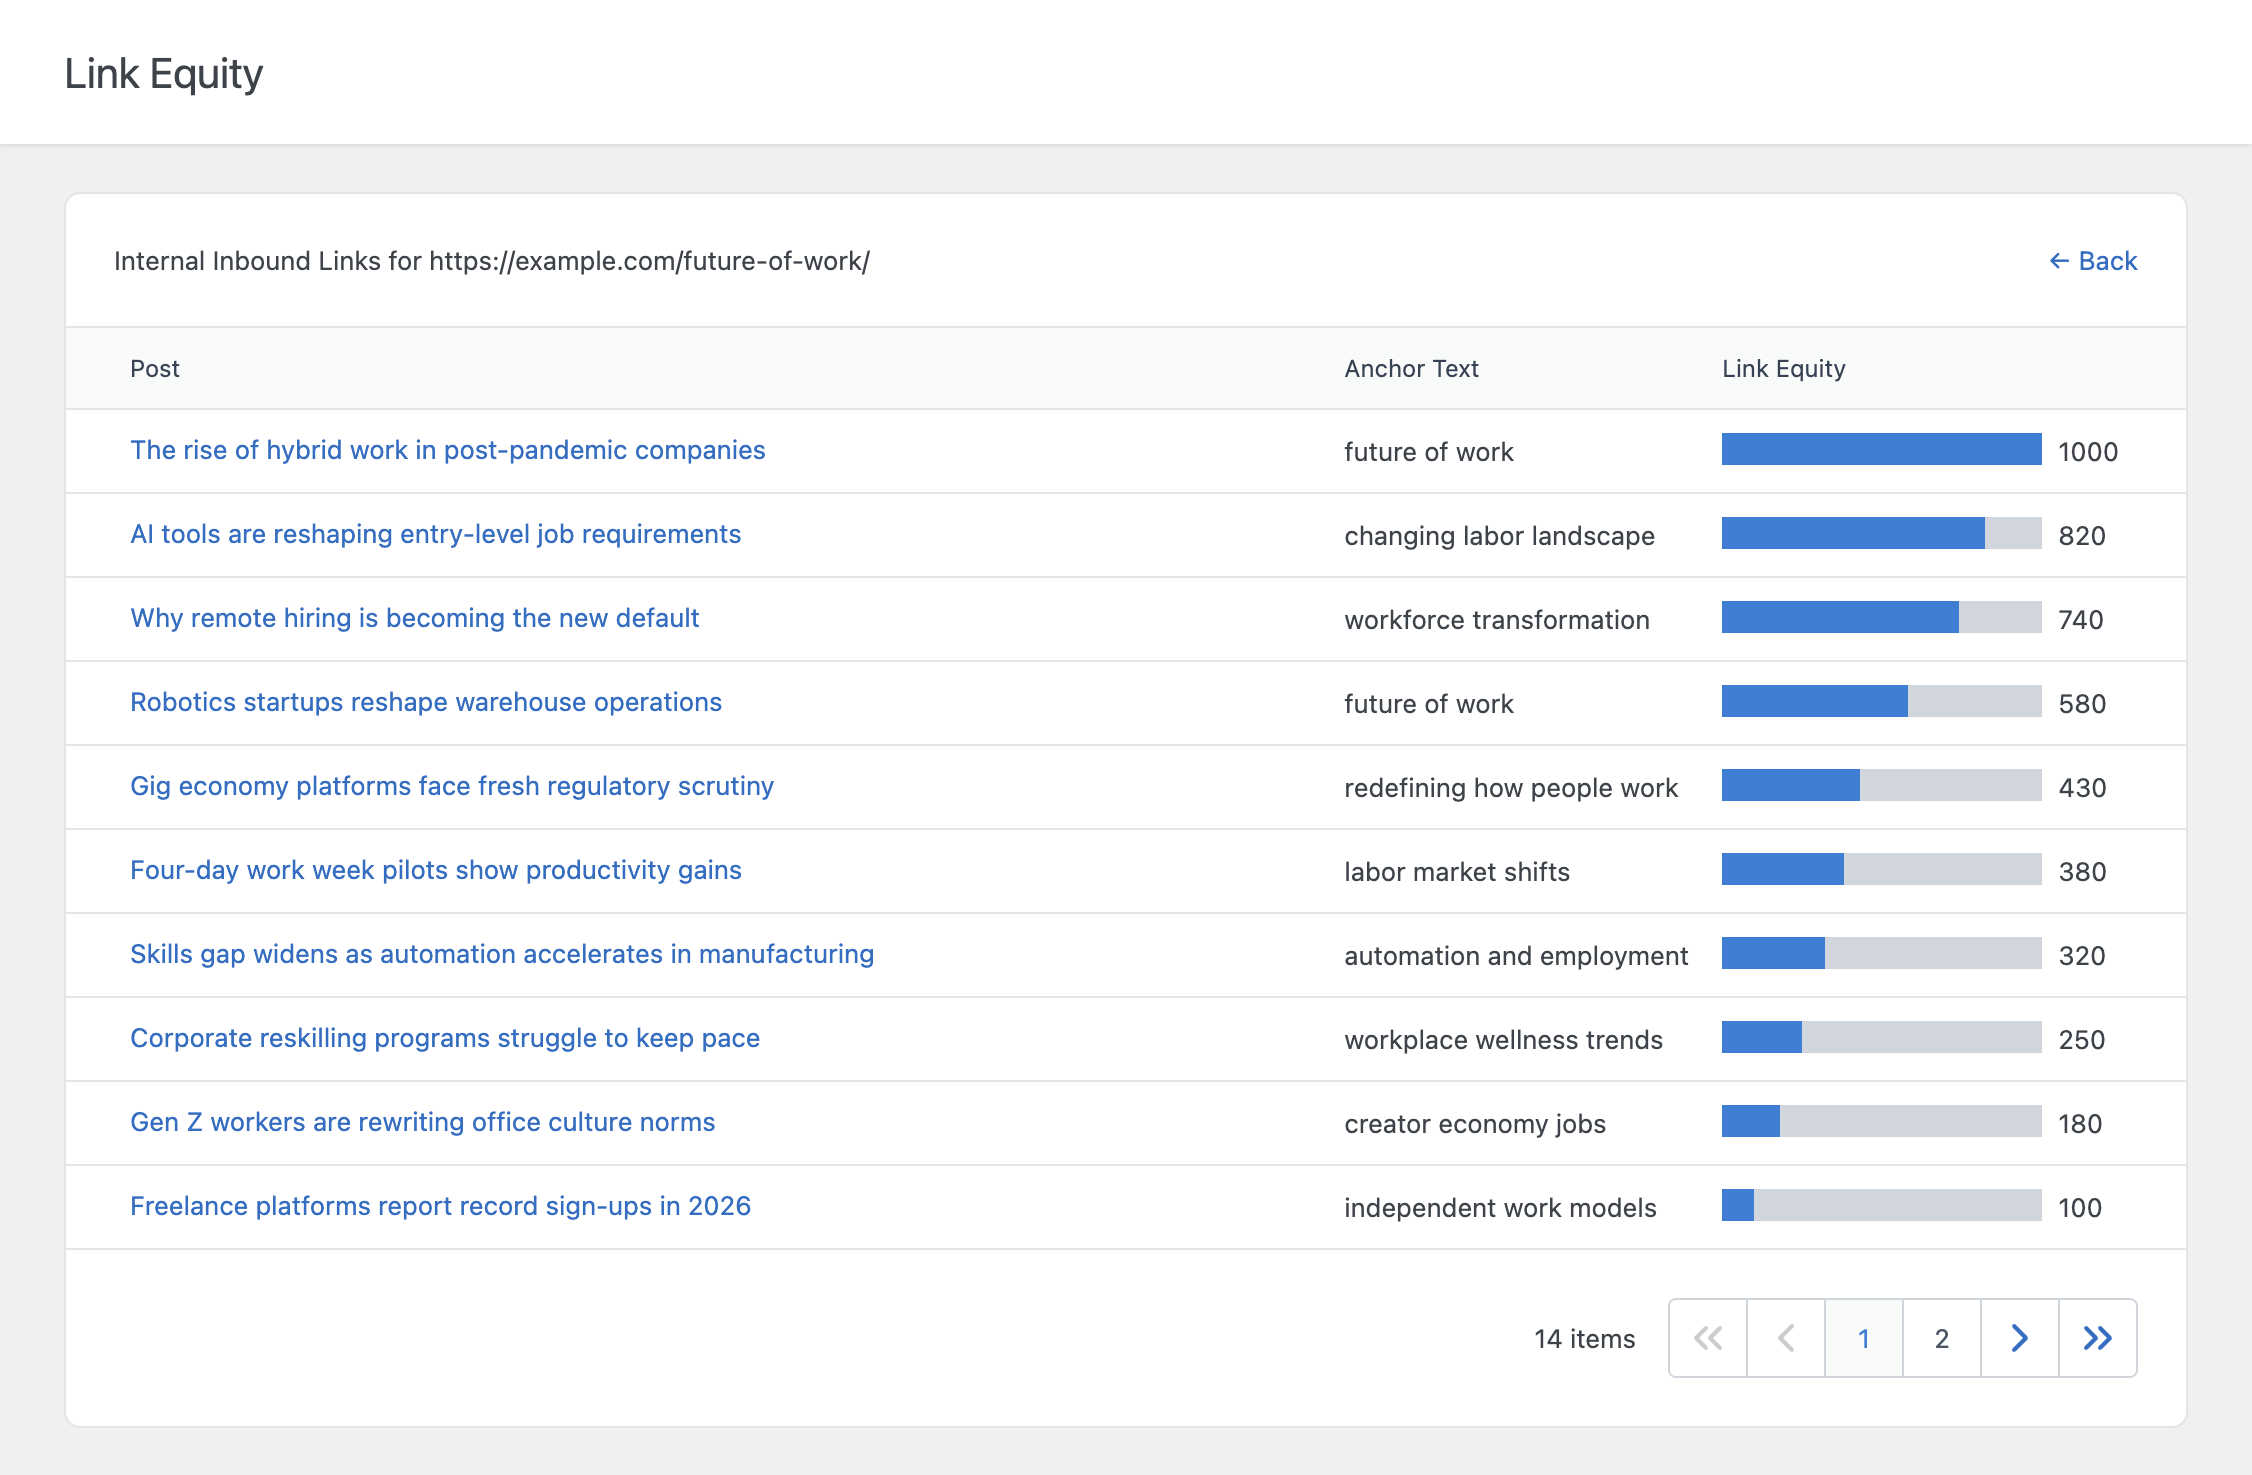2252x1475 pixels.
Task: Click the Internal Inbound Links URL heading
Action: click(x=492, y=261)
